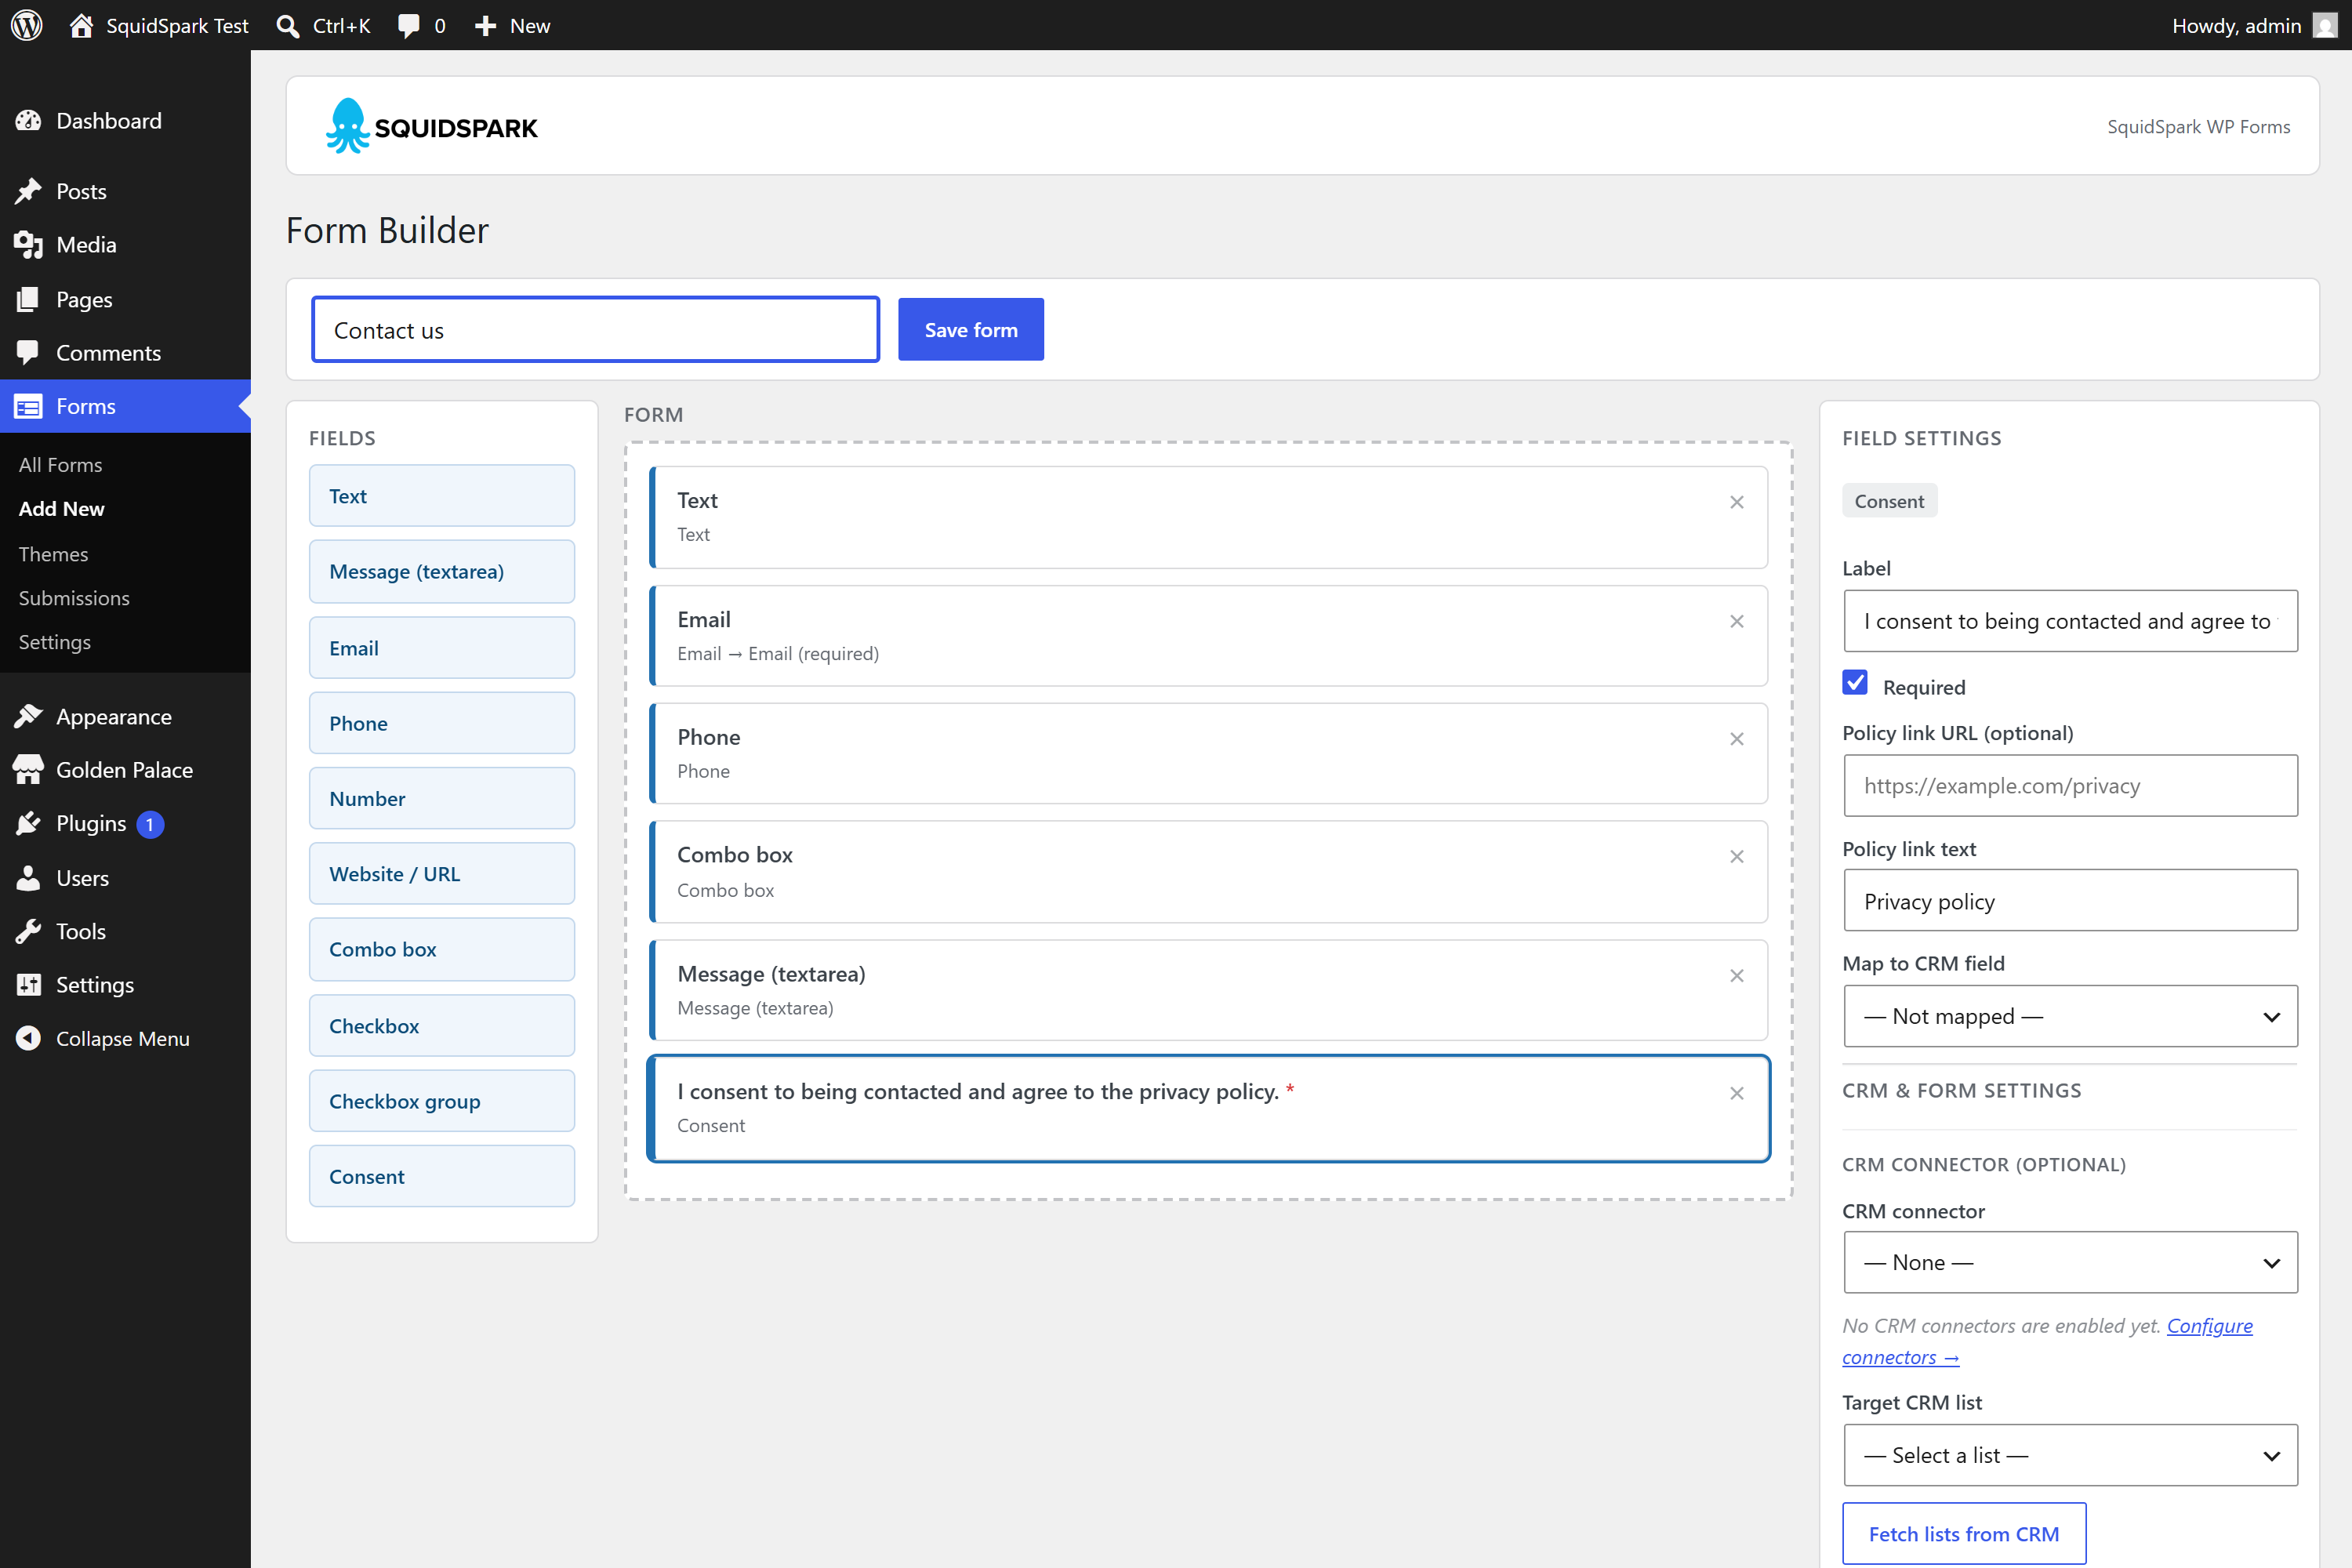The width and height of the screenshot is (2352, 1568).
Task: Edit the consent Label input
Action: click(2070, 621)
